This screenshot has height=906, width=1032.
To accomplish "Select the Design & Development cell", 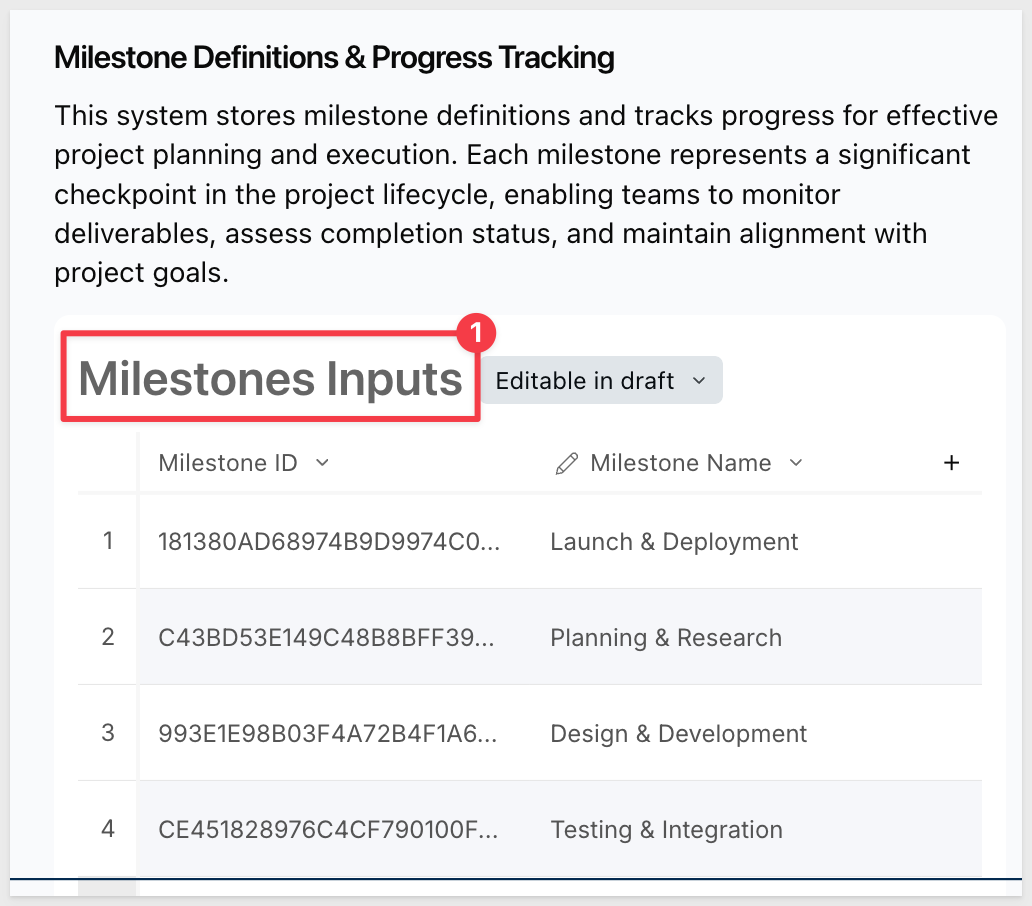I will pos(679,734).
